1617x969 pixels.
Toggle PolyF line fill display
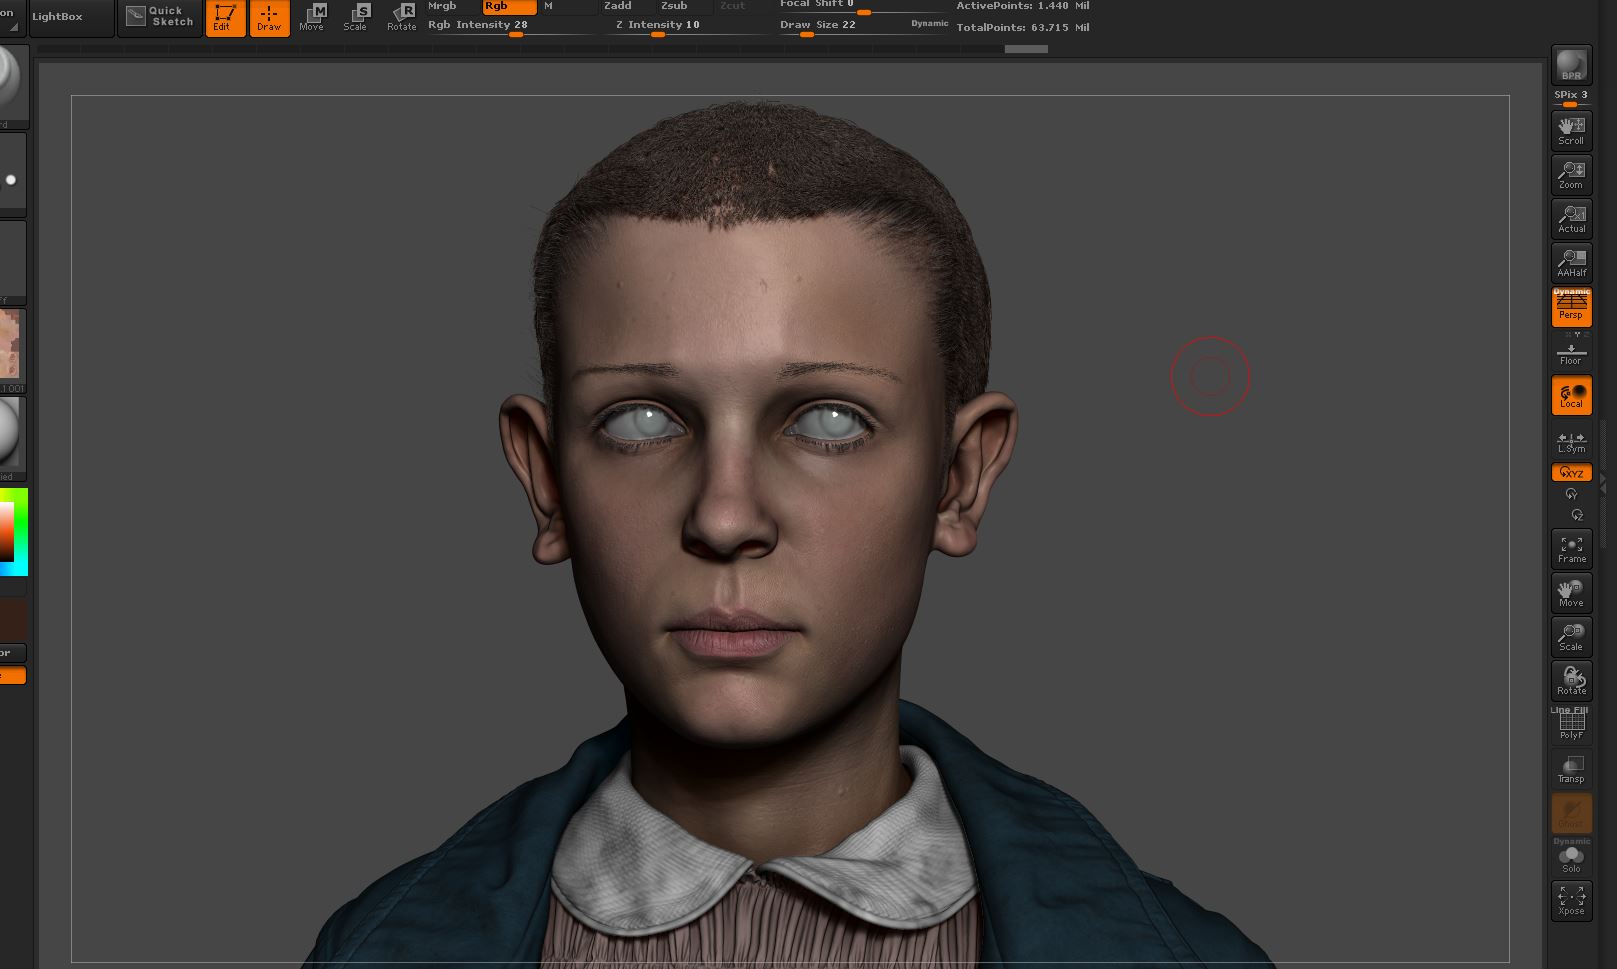tap(1571, 724)
